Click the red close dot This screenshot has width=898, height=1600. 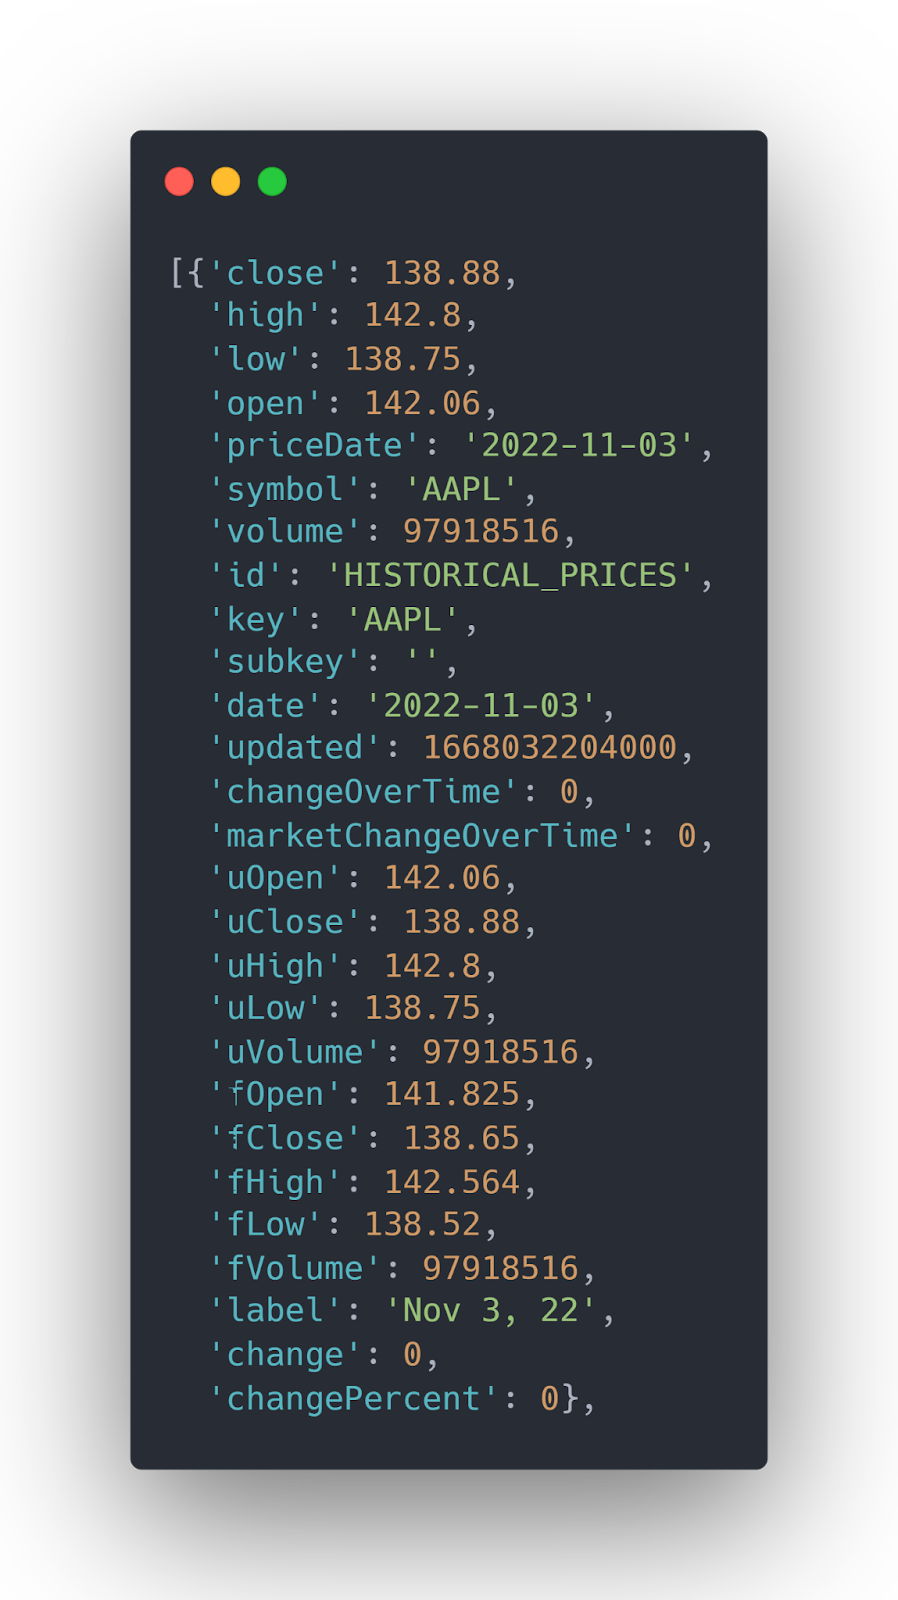179,182
